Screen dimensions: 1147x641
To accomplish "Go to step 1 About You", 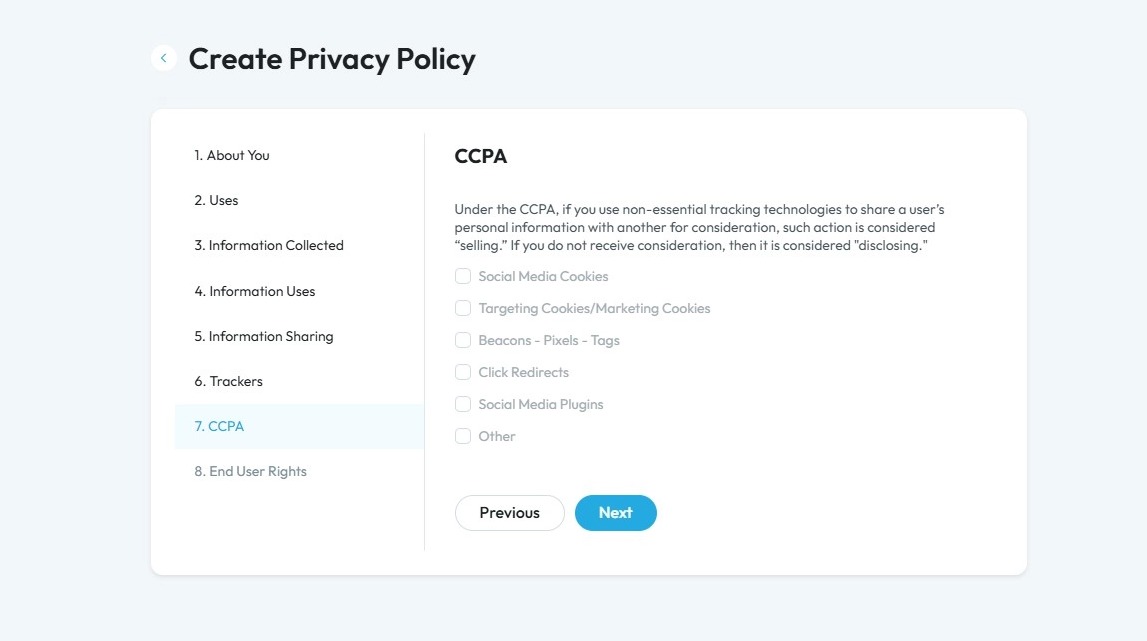I will pos(299,155).
